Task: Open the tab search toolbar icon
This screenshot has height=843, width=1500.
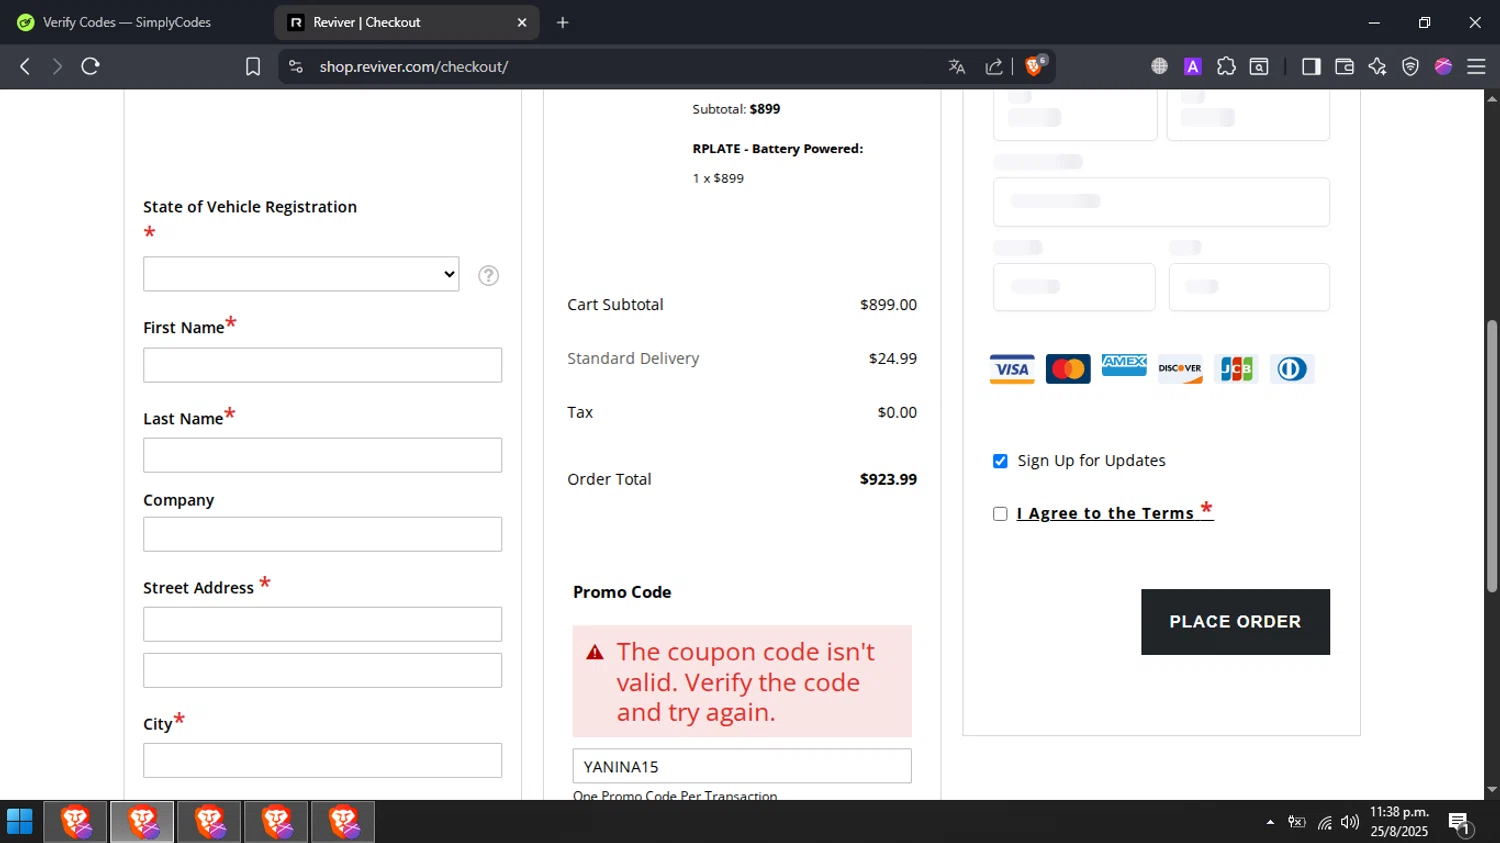Action: click(x=1259, y=66)
